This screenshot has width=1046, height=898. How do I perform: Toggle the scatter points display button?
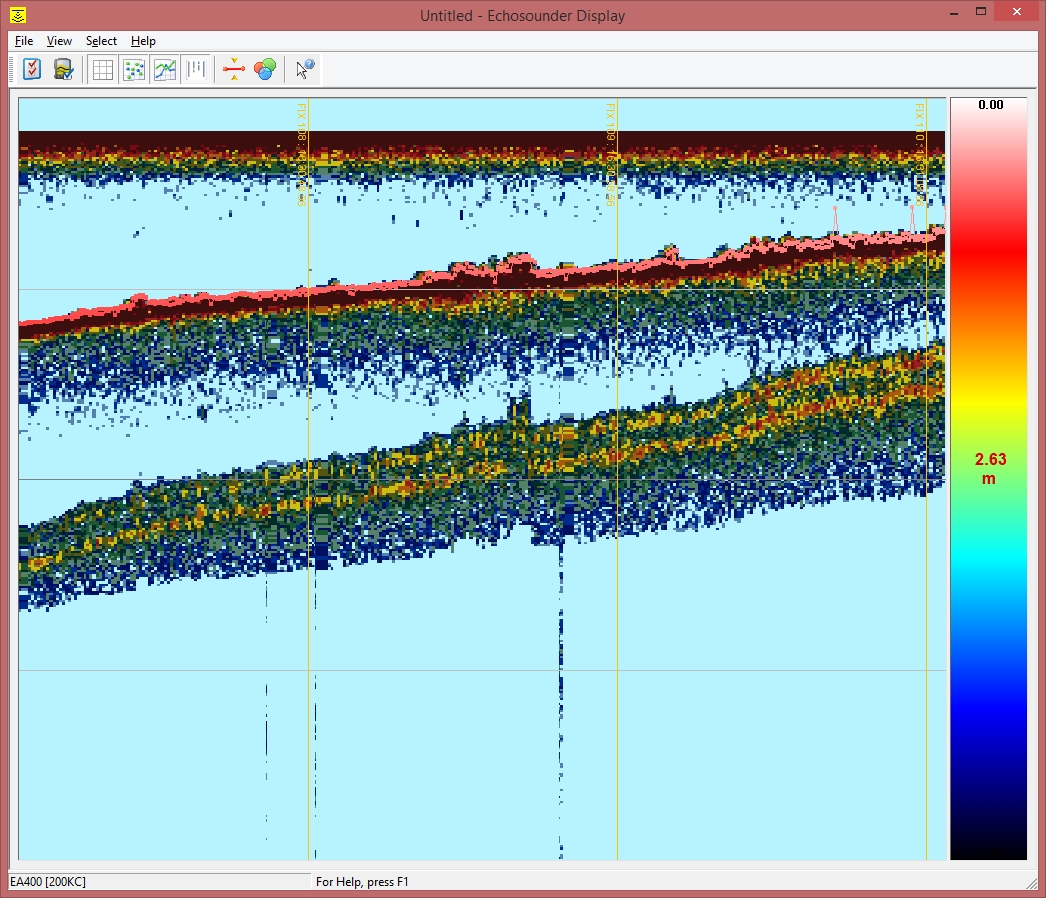point(133,69)
